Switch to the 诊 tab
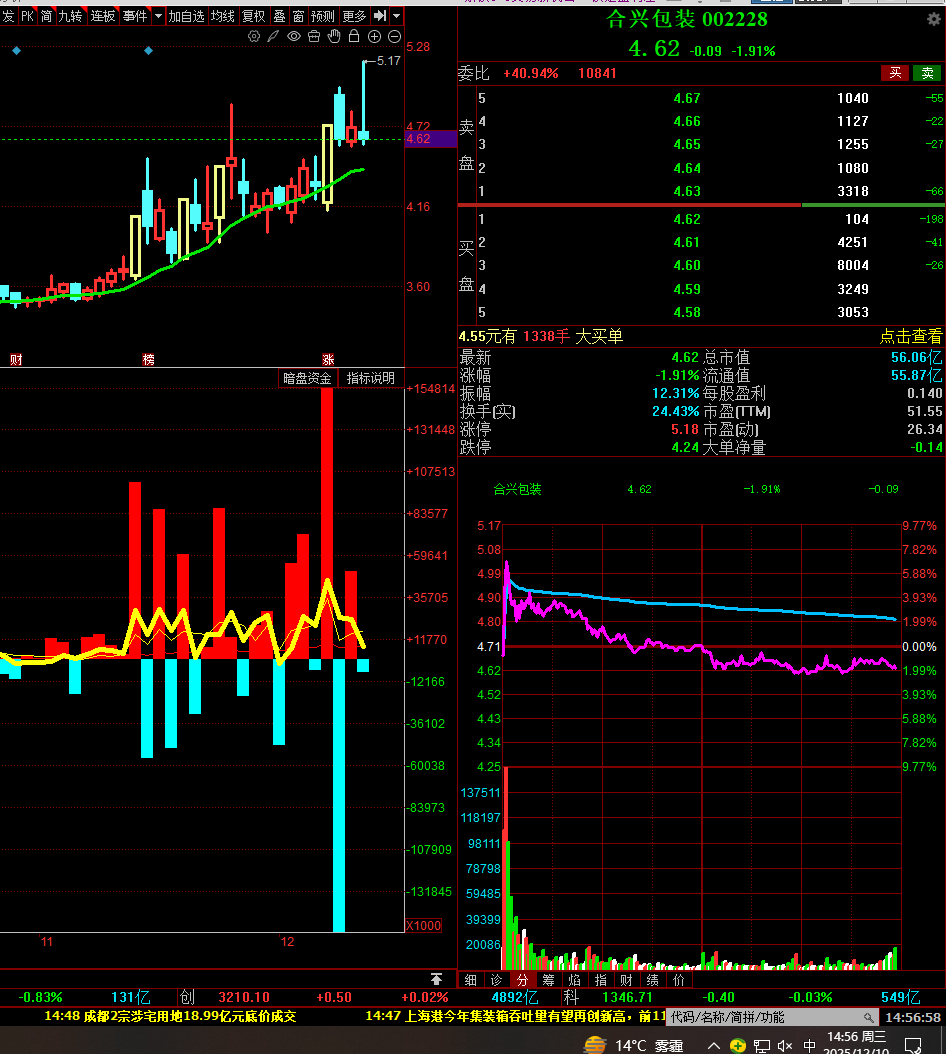946x1054 pixels. [x=496, y=980]
